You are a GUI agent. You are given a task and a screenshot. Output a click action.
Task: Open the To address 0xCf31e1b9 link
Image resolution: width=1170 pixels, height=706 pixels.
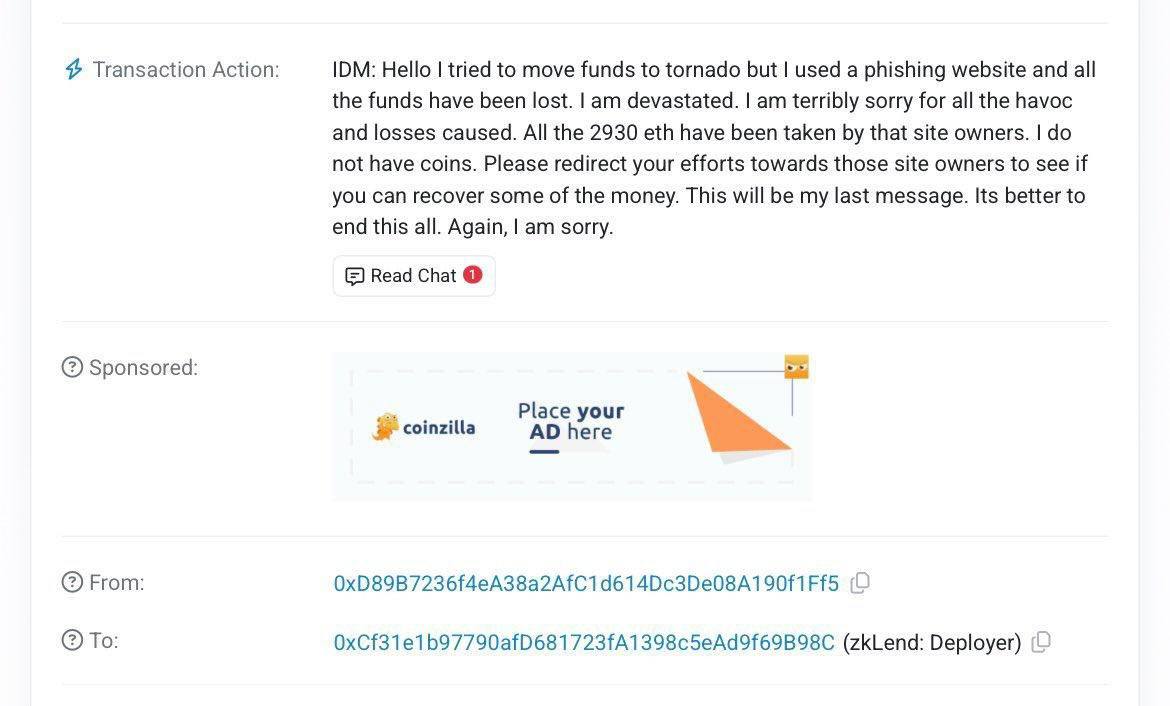pos(584,642)
